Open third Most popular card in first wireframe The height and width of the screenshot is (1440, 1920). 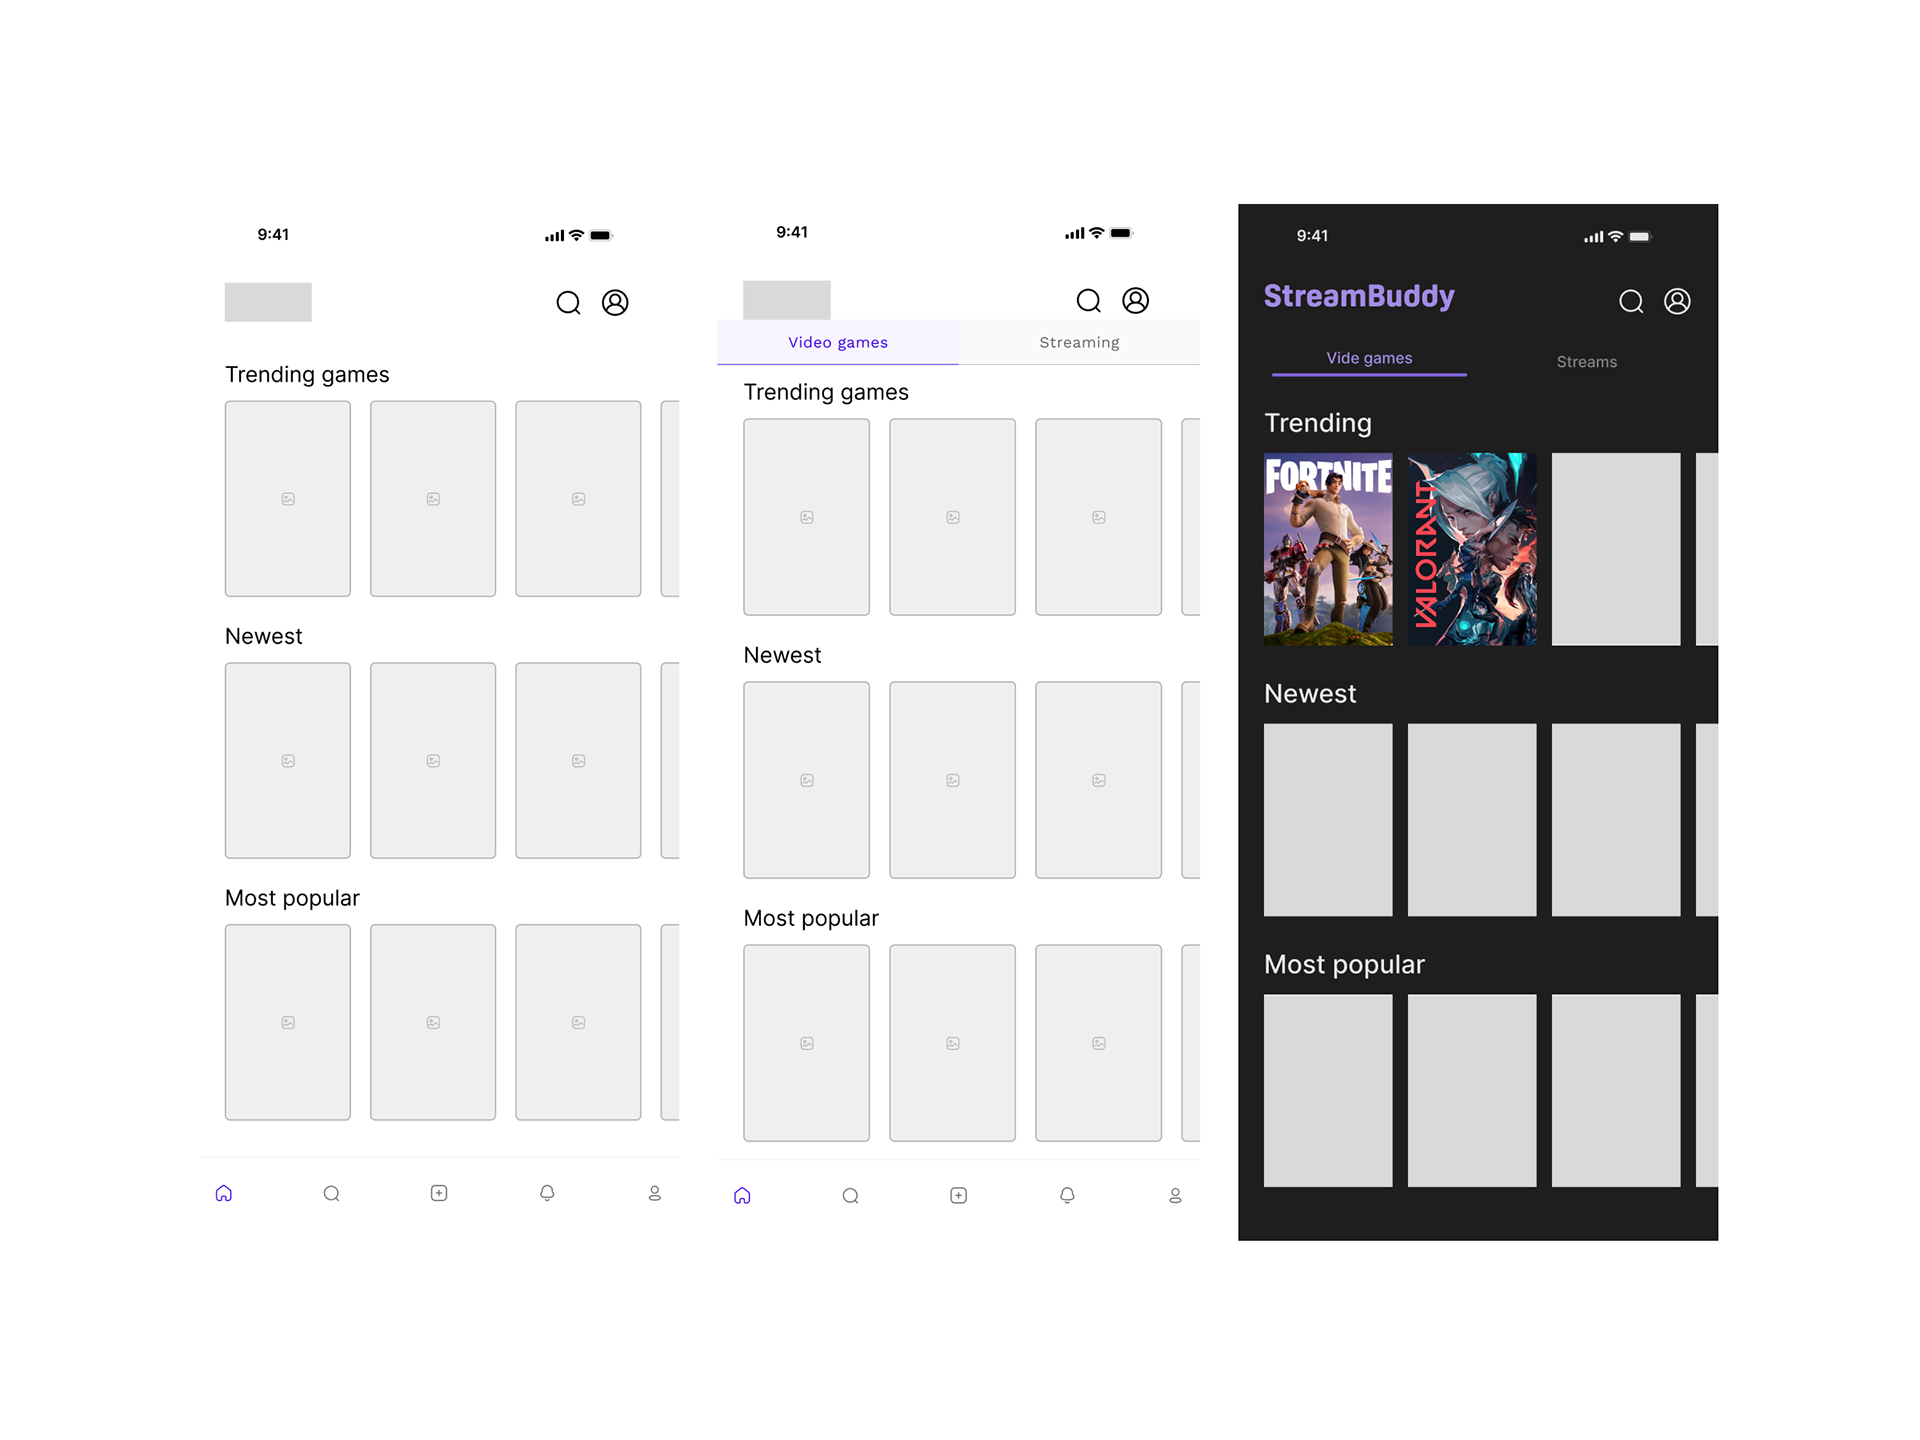(x=578, y=1023)
